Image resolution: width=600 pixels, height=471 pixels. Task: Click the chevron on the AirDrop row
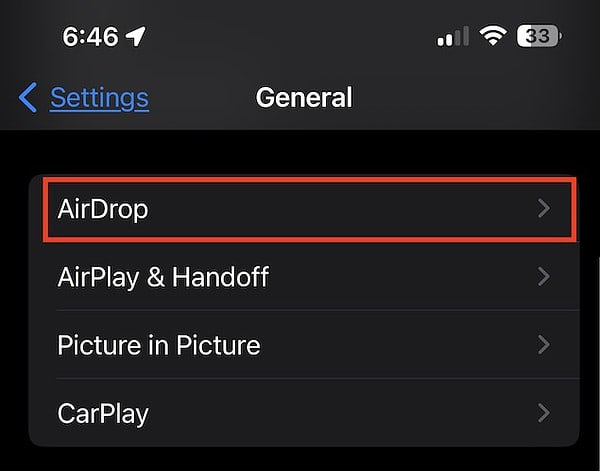pyautogui.click(x=544, y=209)
